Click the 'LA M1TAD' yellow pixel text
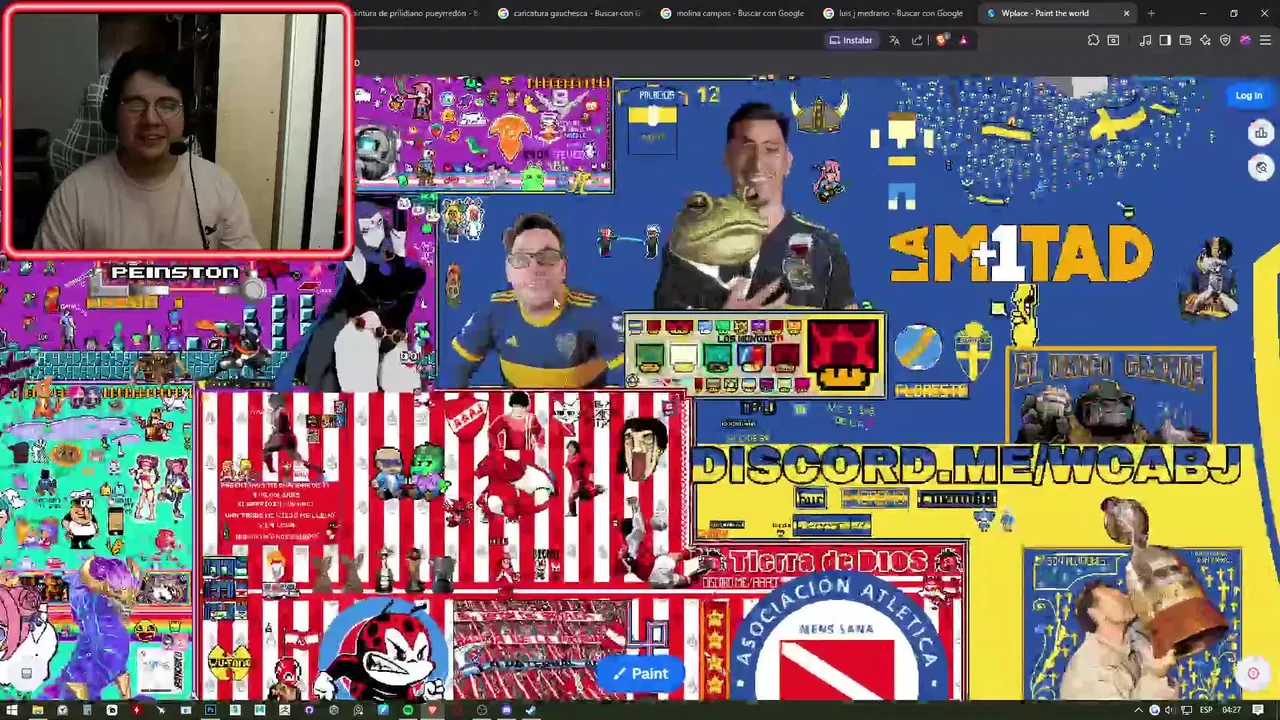The image size is (1280, 720). point(1021,254)
